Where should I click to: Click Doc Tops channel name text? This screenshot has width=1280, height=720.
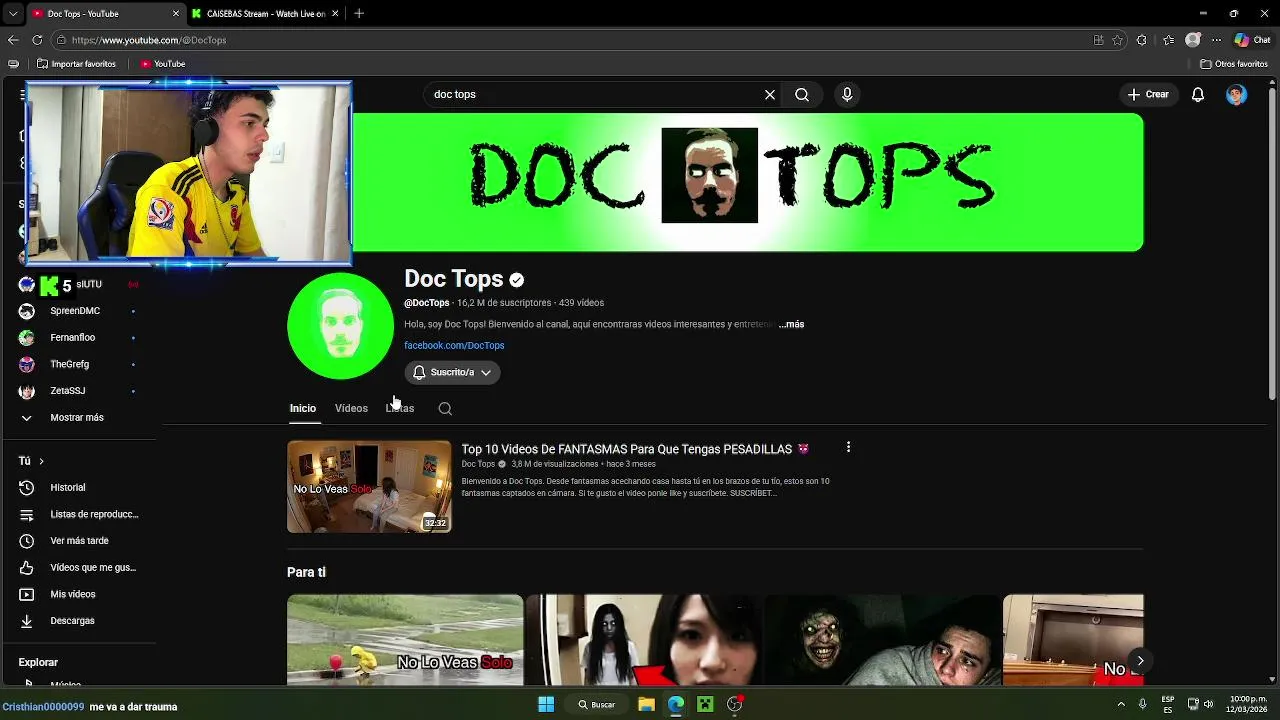point(453,279)
